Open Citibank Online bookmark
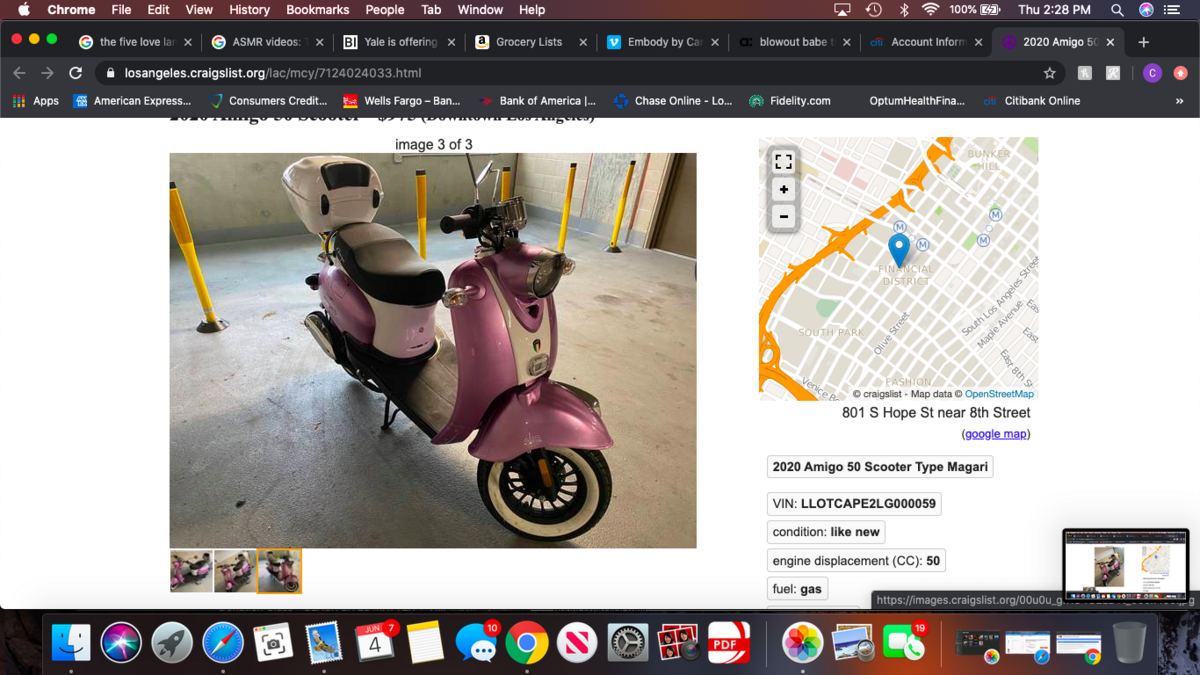This screenshot has width=1200, height=675. [1031, 101]
